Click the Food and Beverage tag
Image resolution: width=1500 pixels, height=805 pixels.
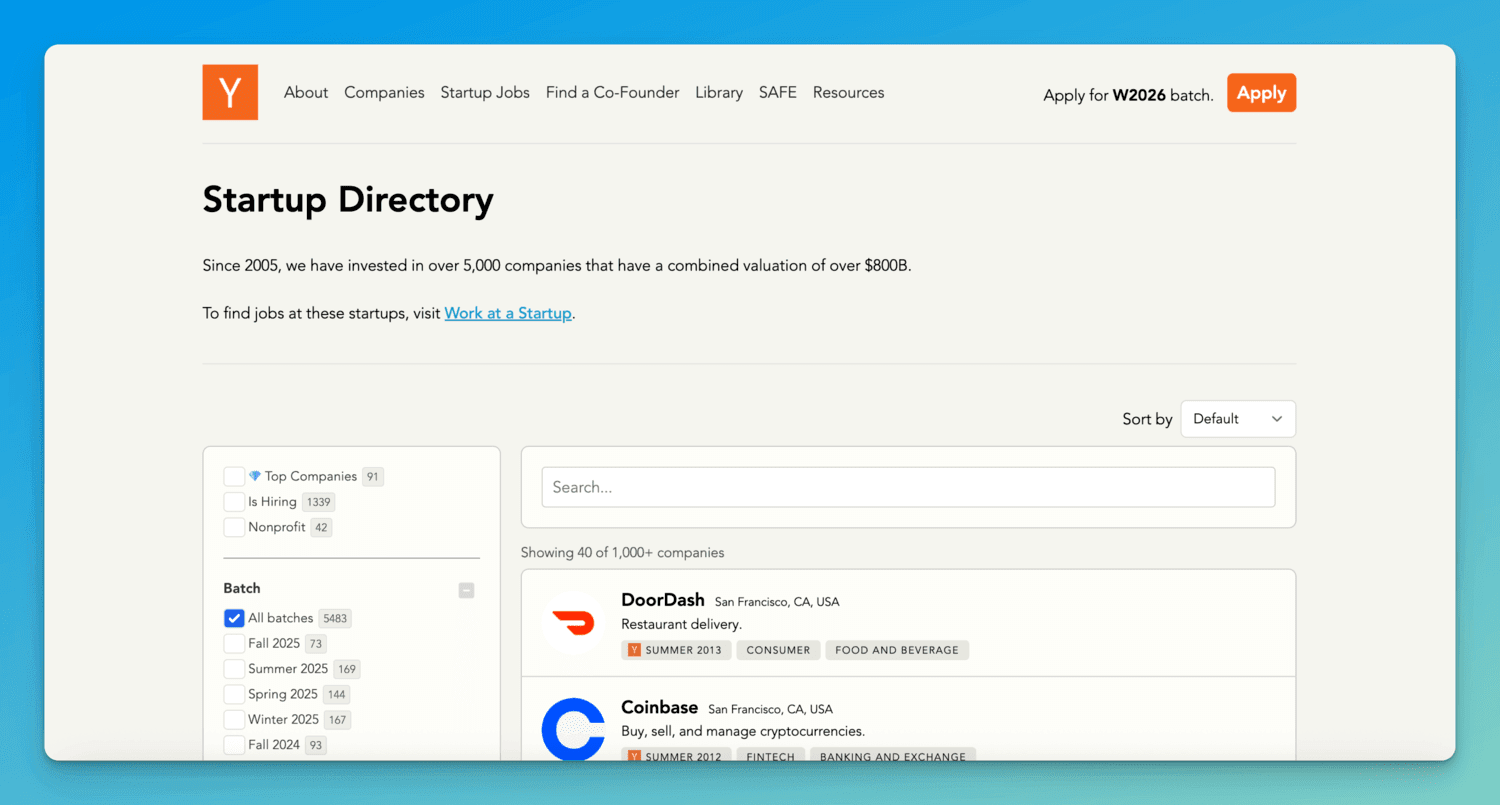click(x=896, y=650)
